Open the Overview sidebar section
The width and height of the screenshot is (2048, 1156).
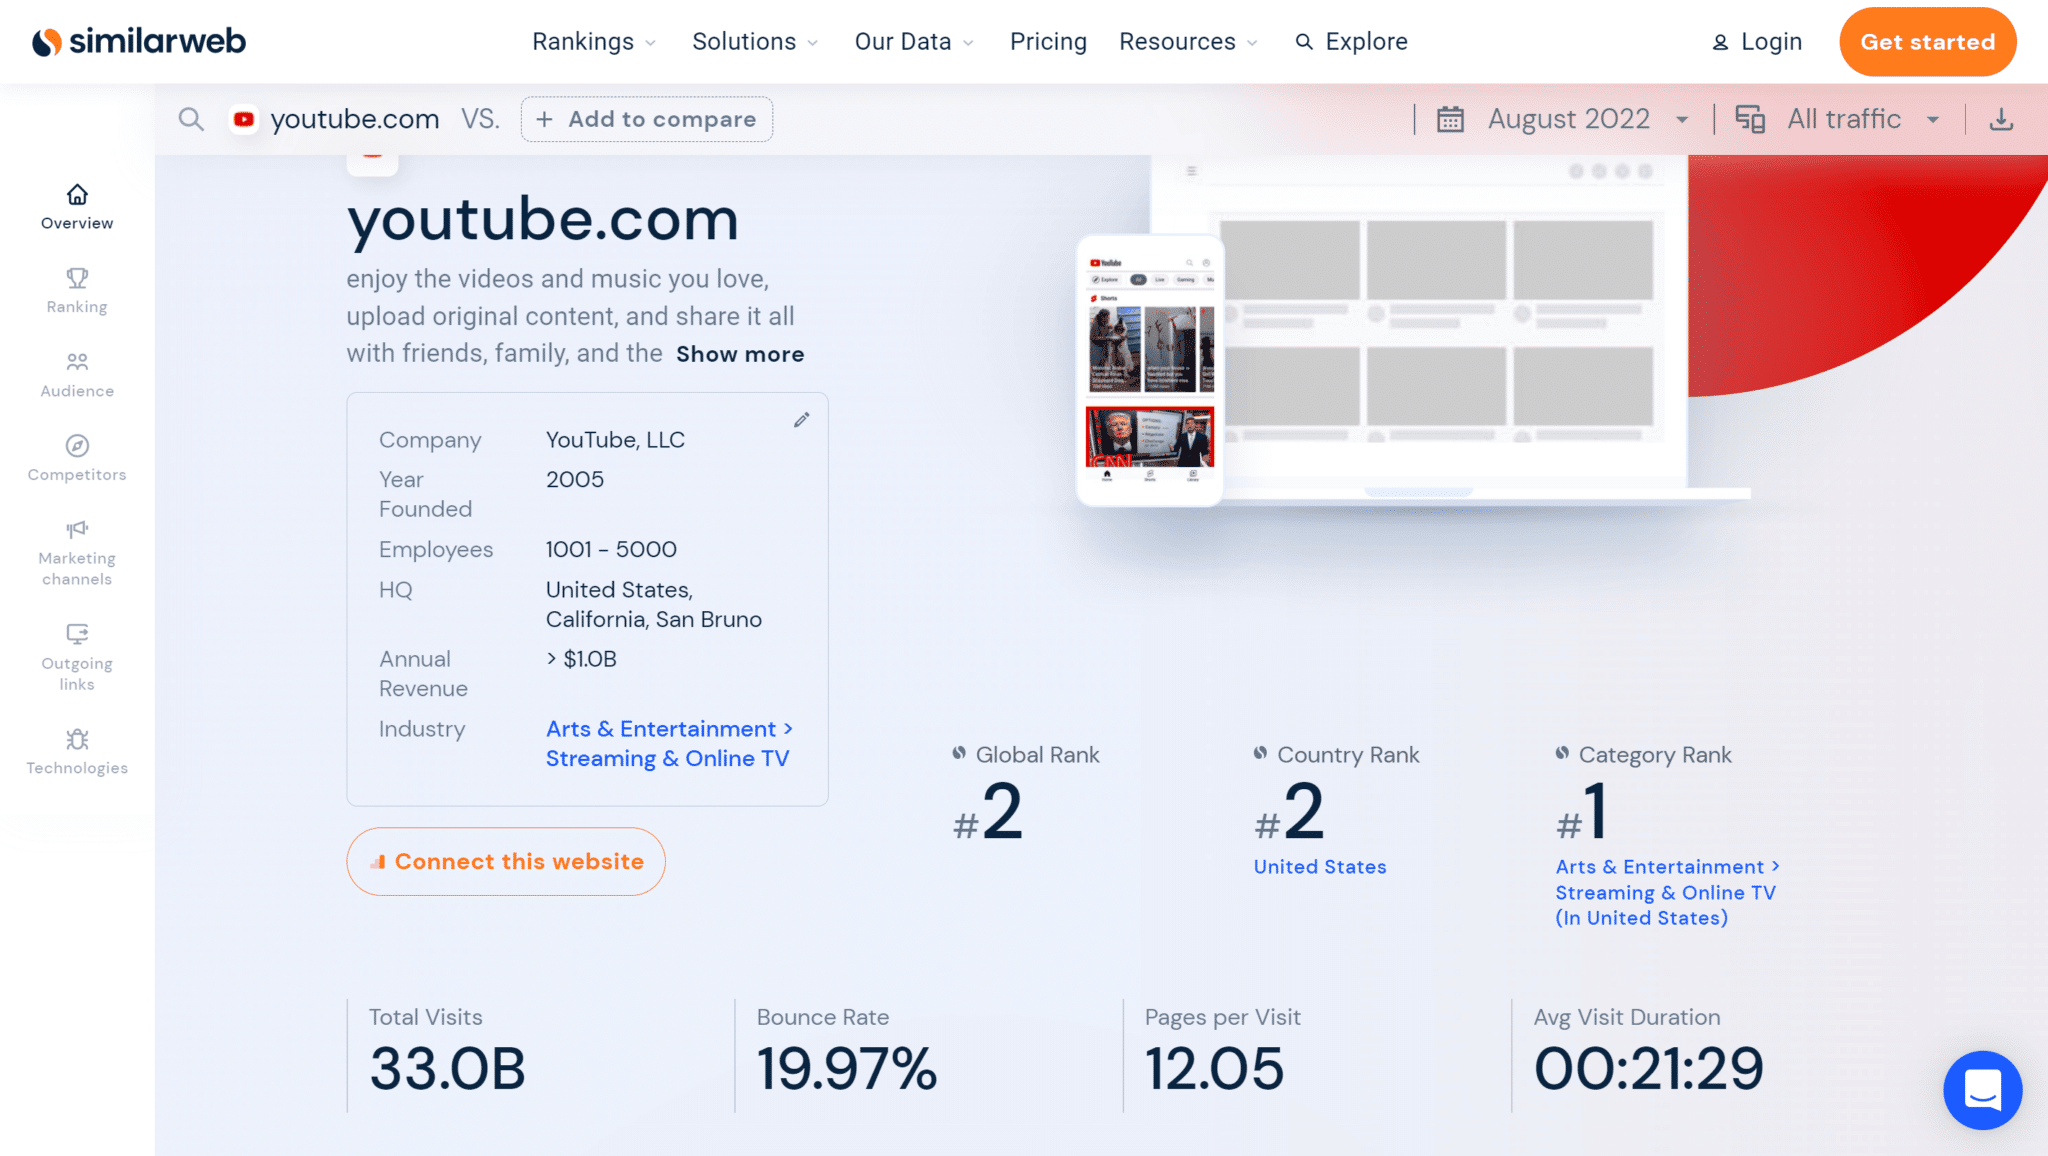click(x=77, y=207)
